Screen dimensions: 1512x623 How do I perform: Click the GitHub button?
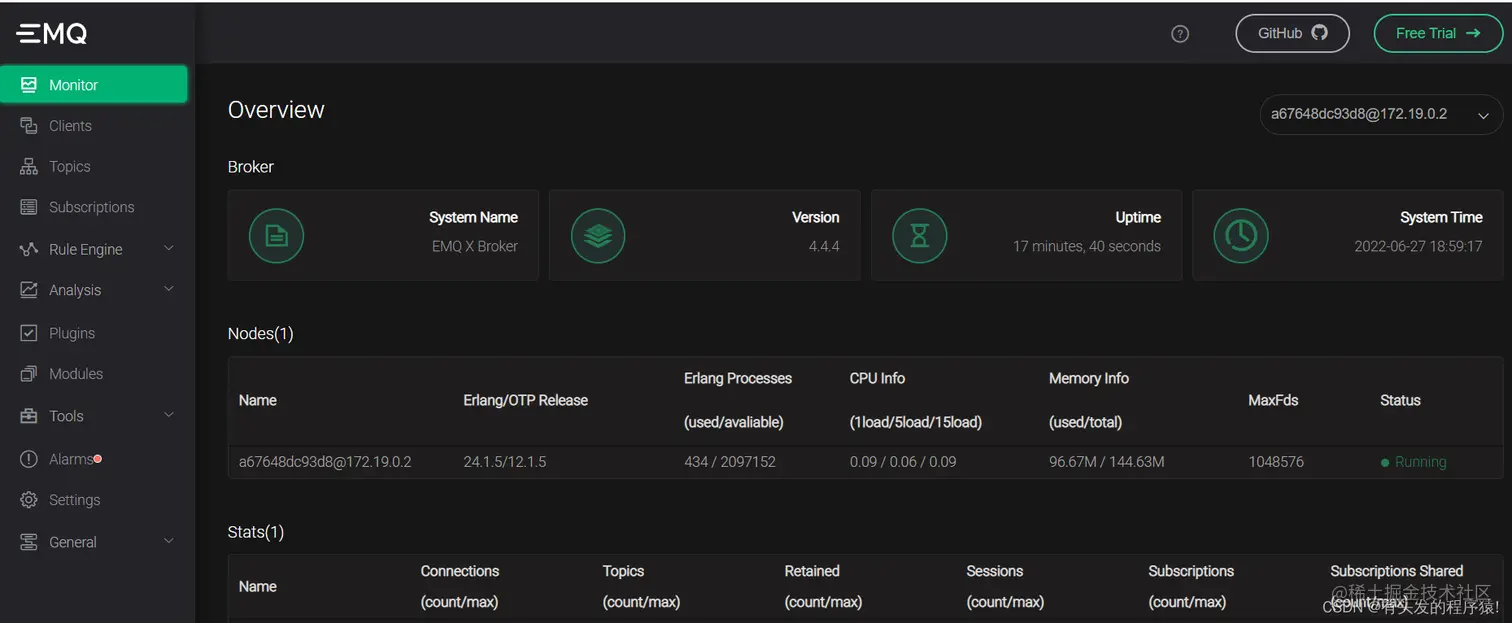[1292, 33]
